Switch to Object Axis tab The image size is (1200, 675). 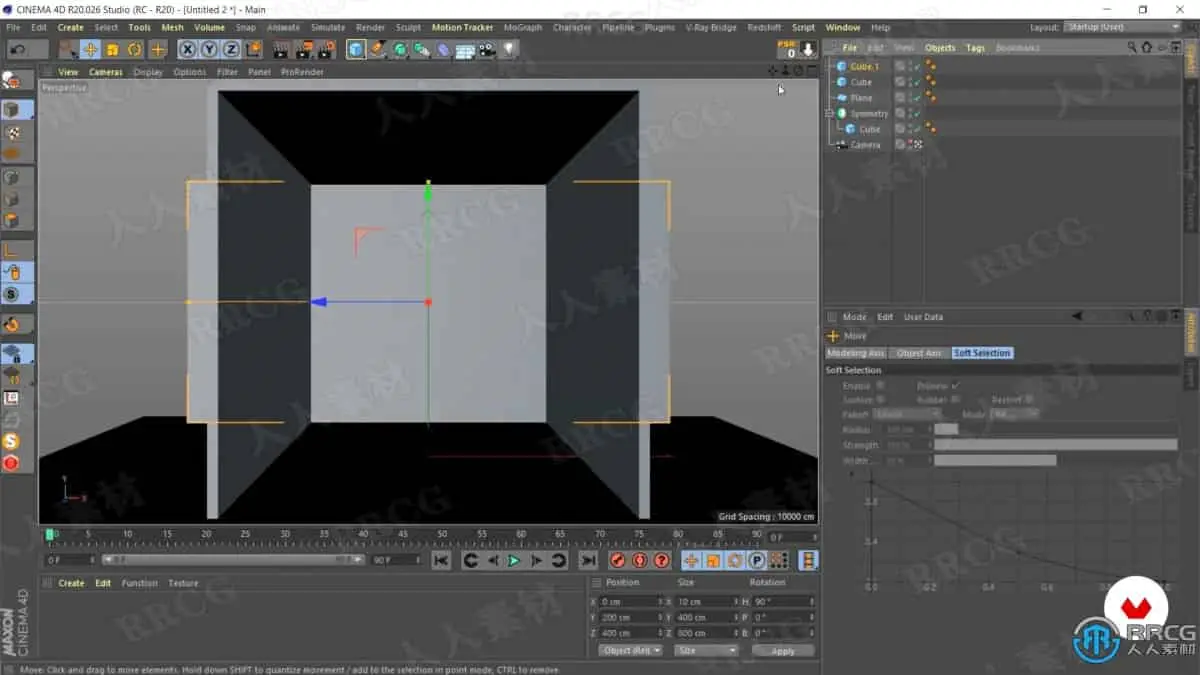coord(919,353)
